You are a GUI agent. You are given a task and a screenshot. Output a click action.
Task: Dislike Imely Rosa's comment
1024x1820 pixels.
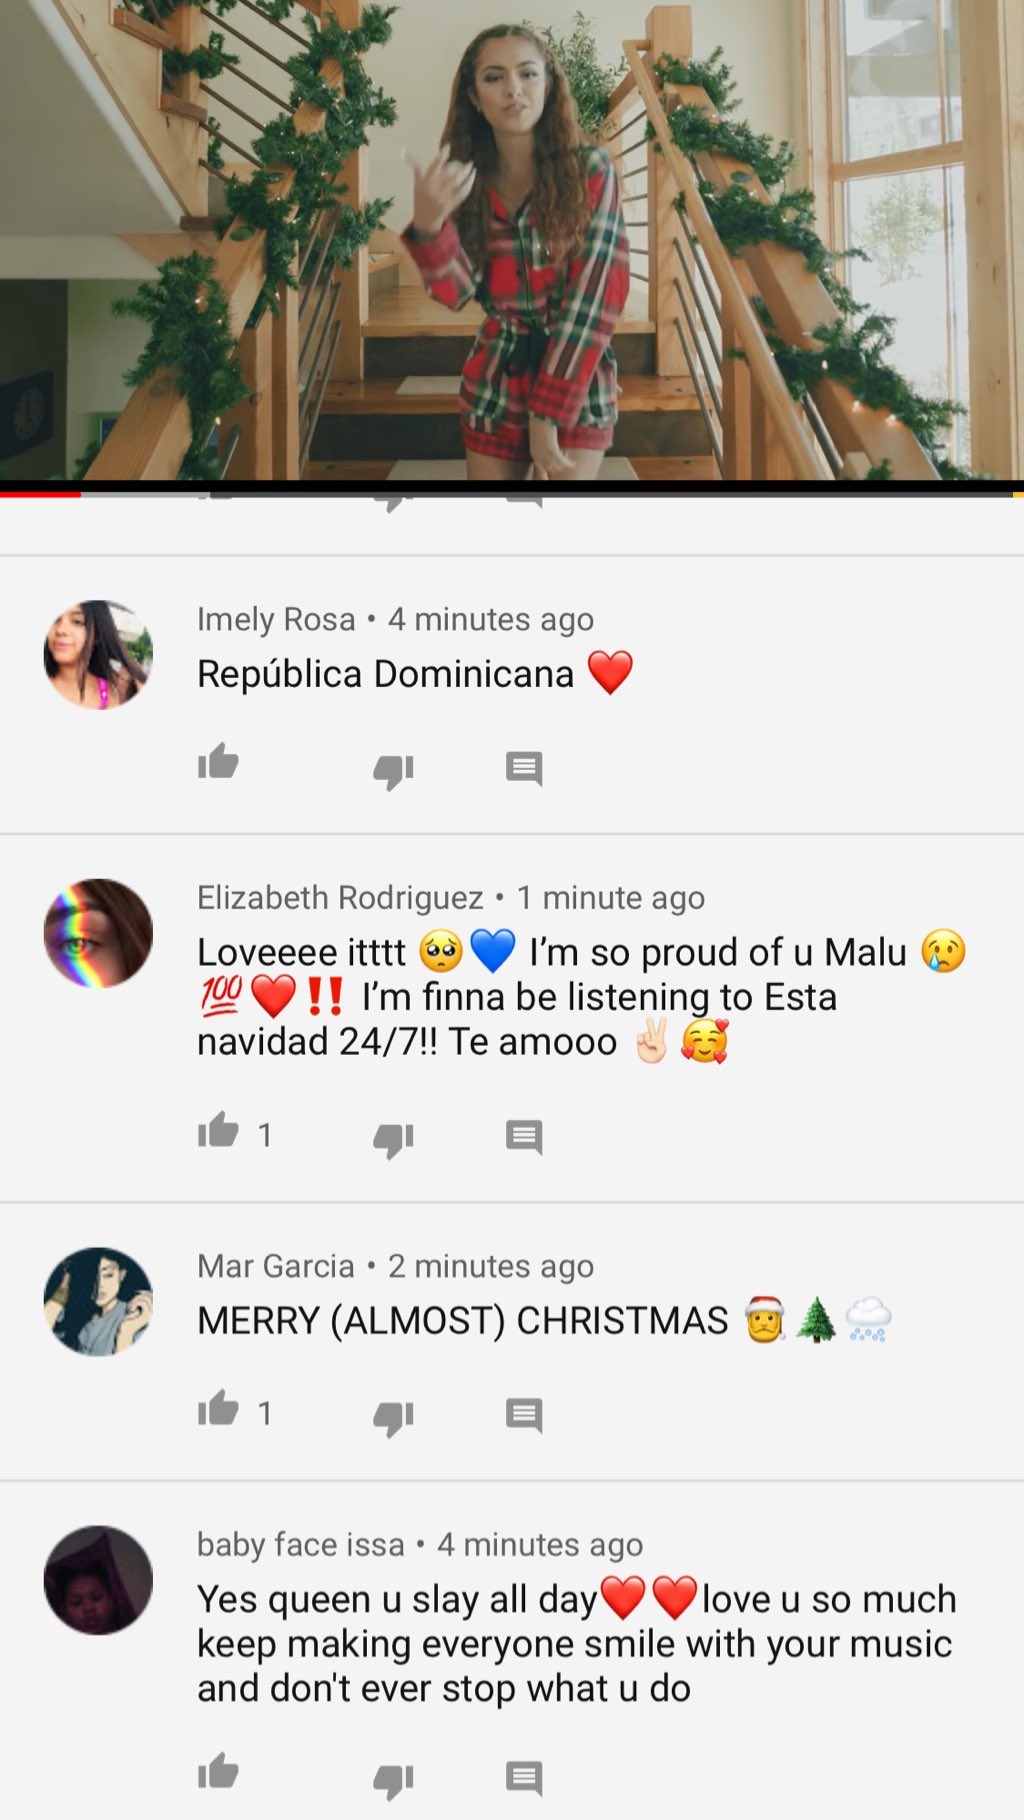[393, 771]
